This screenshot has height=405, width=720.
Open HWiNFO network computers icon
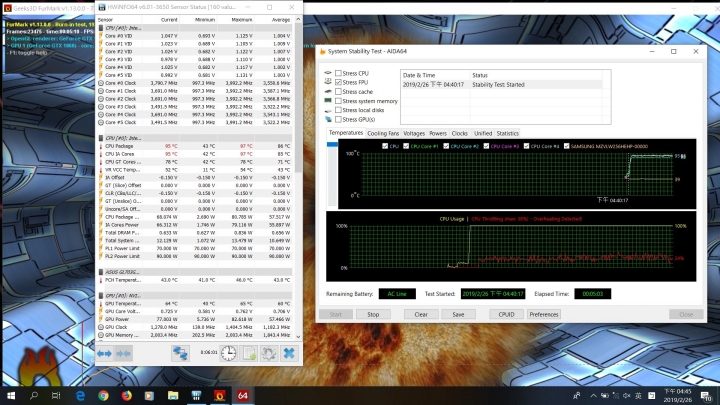180,353
